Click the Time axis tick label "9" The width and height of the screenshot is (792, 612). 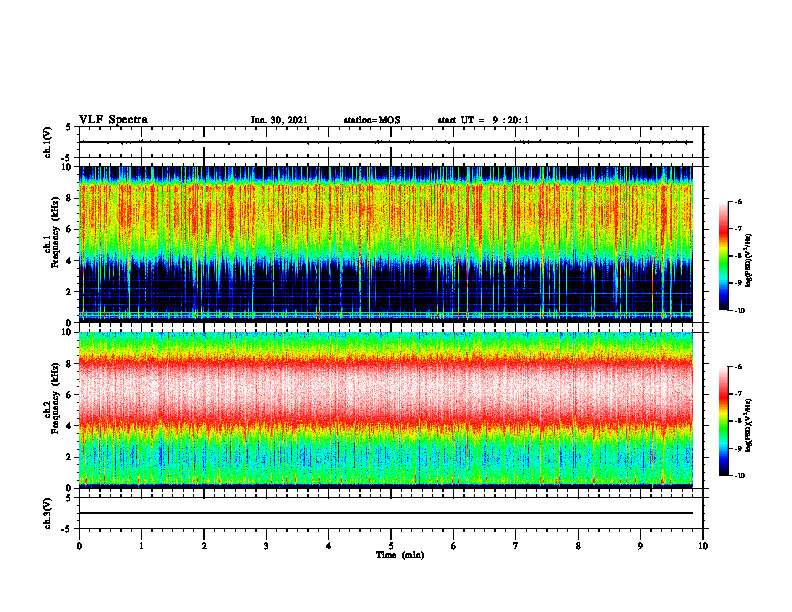[640, 546]
